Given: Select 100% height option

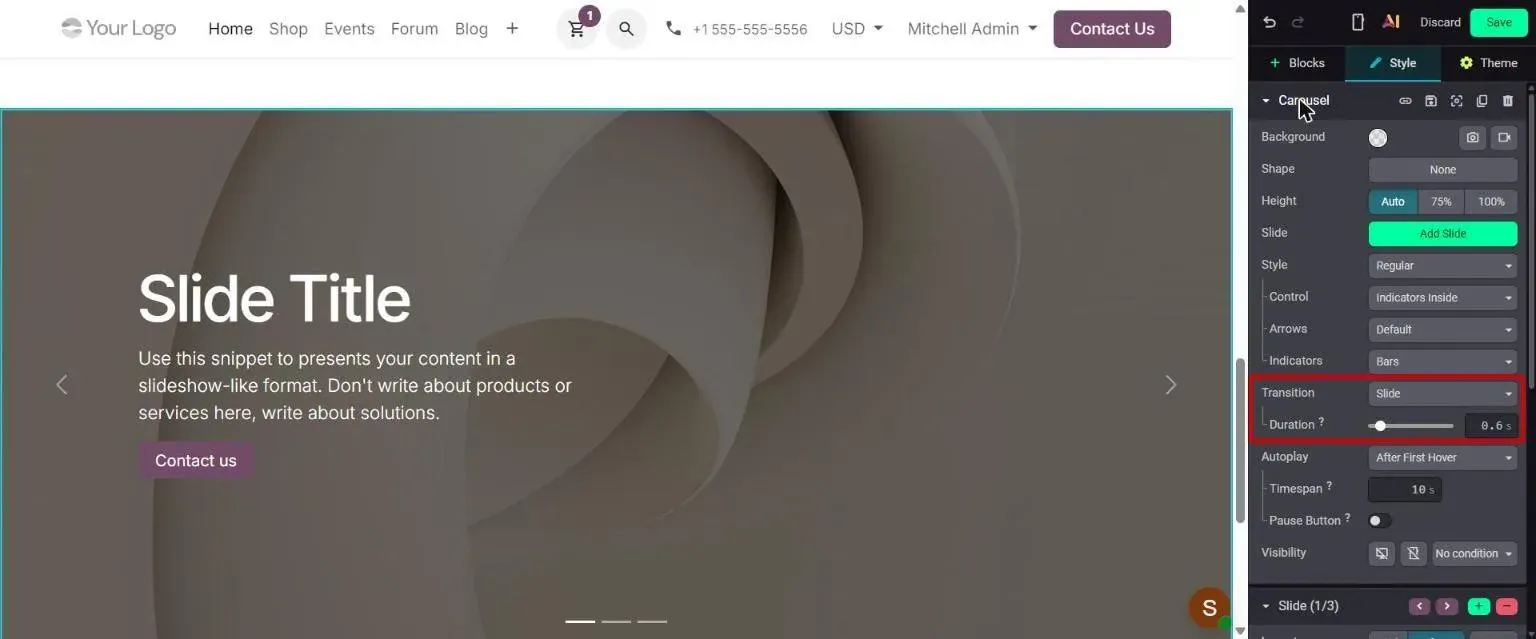Looking at the screenshot, I should [1491, 202].
